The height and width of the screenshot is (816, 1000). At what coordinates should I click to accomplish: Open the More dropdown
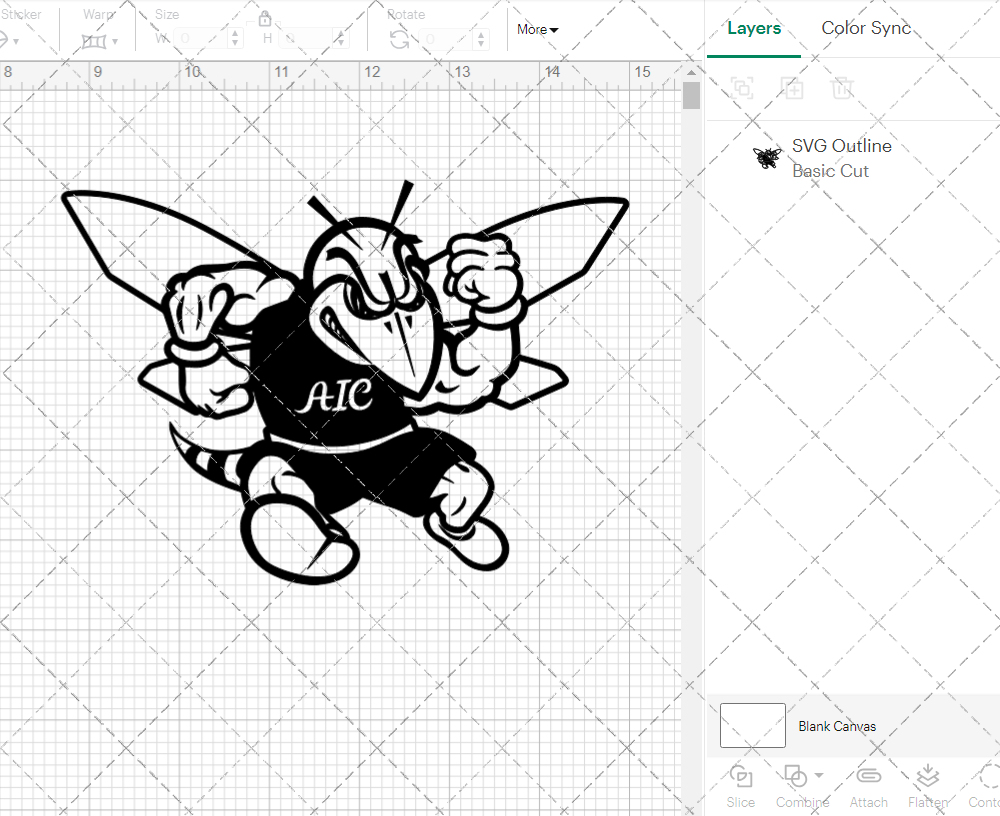click(537, 30)
